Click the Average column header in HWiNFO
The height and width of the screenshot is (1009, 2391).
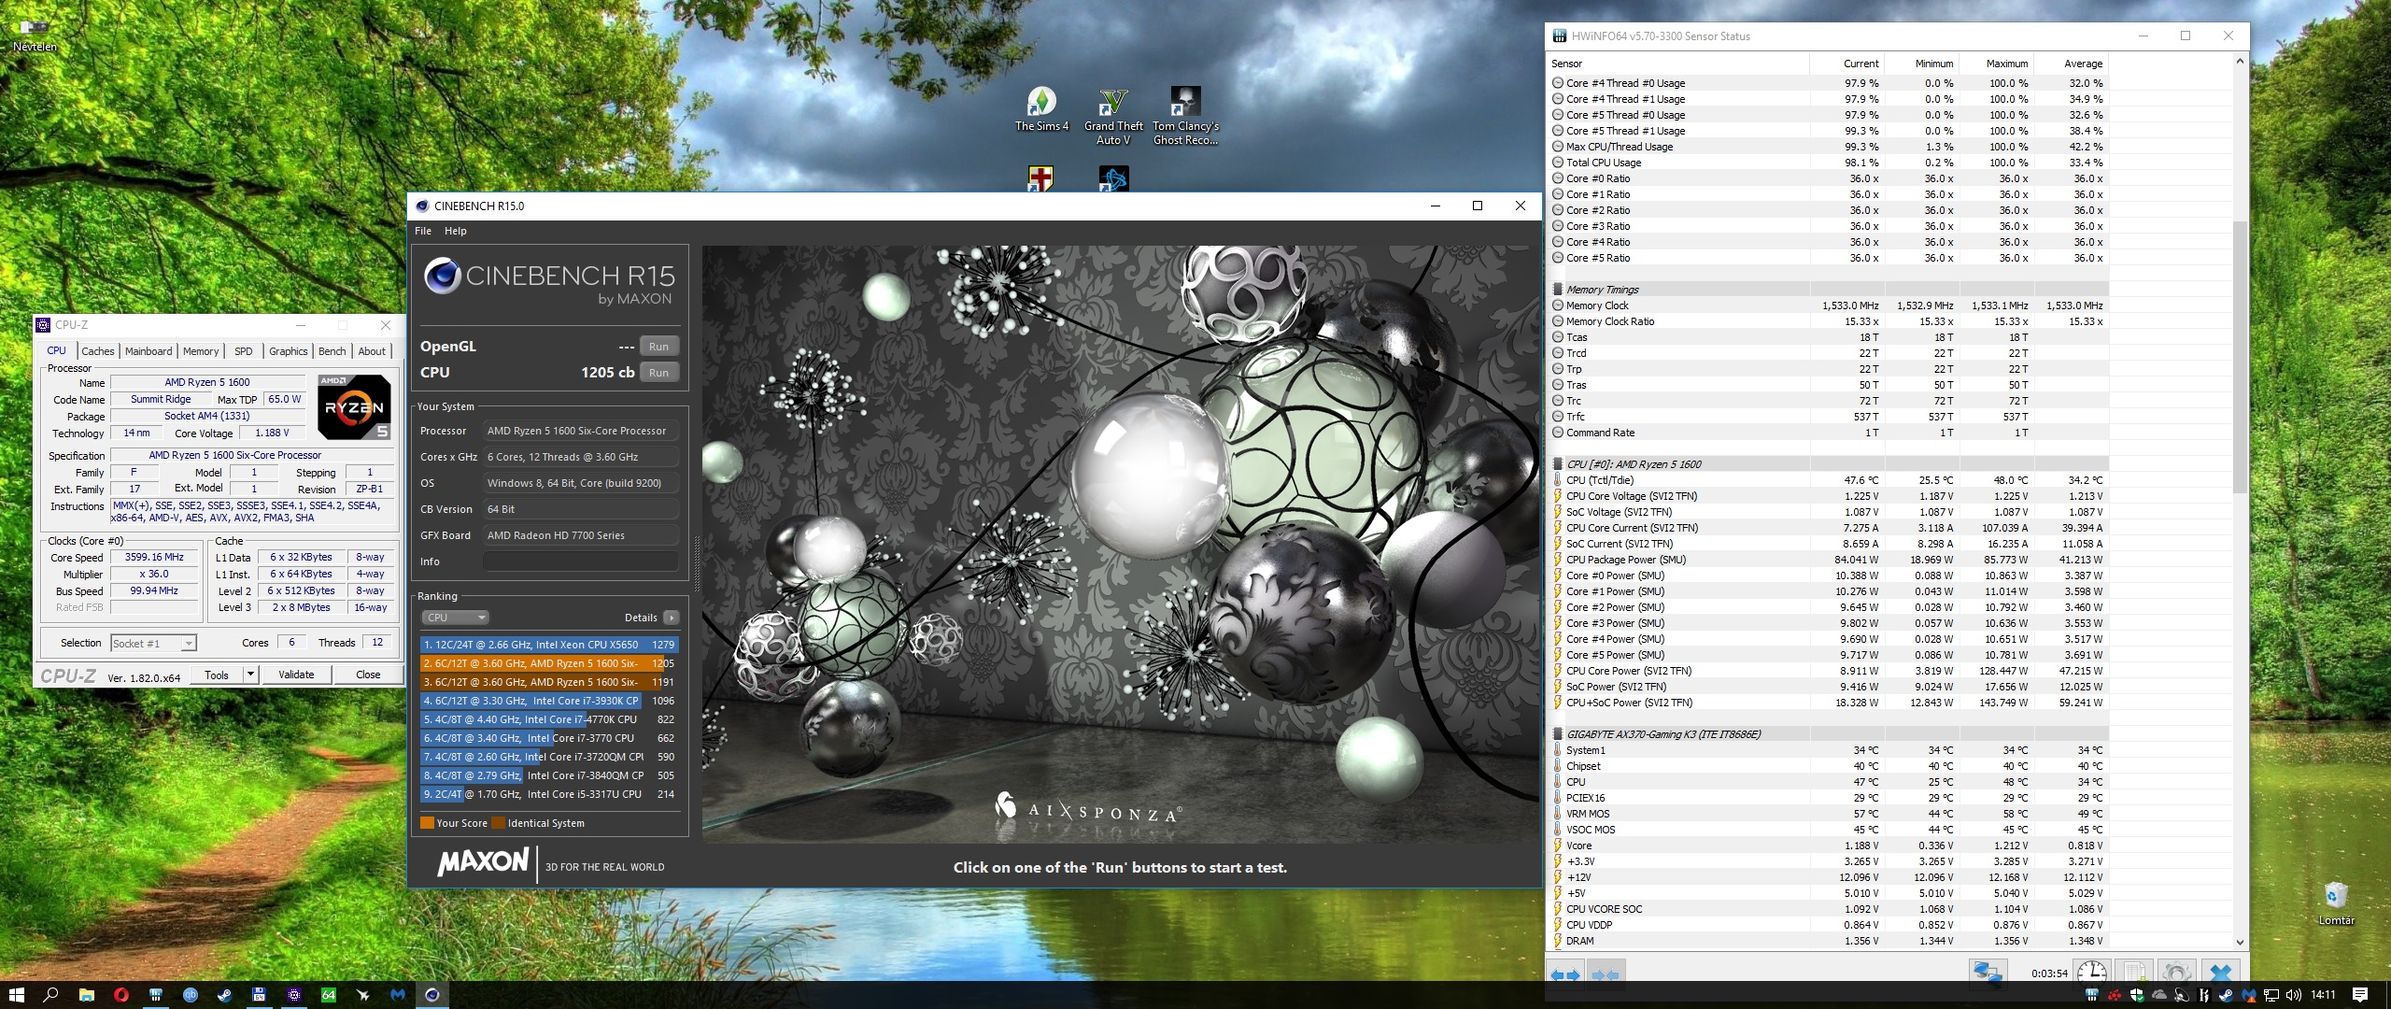tap(2071, 64)
